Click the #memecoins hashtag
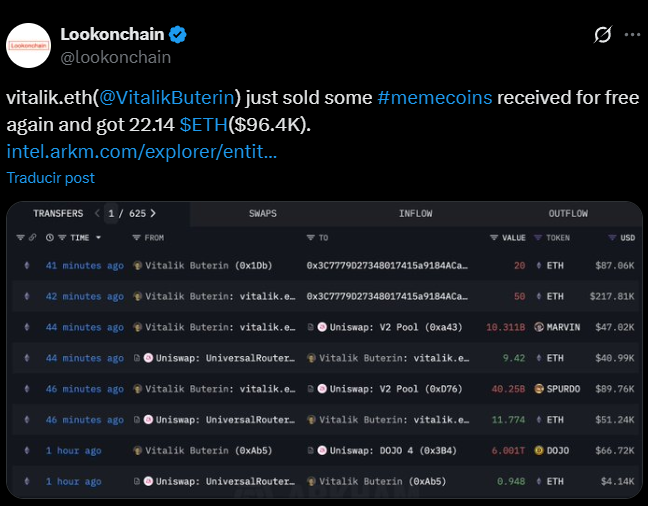The image size is (648, 506). pyautogui.click(x=434, y=98)
